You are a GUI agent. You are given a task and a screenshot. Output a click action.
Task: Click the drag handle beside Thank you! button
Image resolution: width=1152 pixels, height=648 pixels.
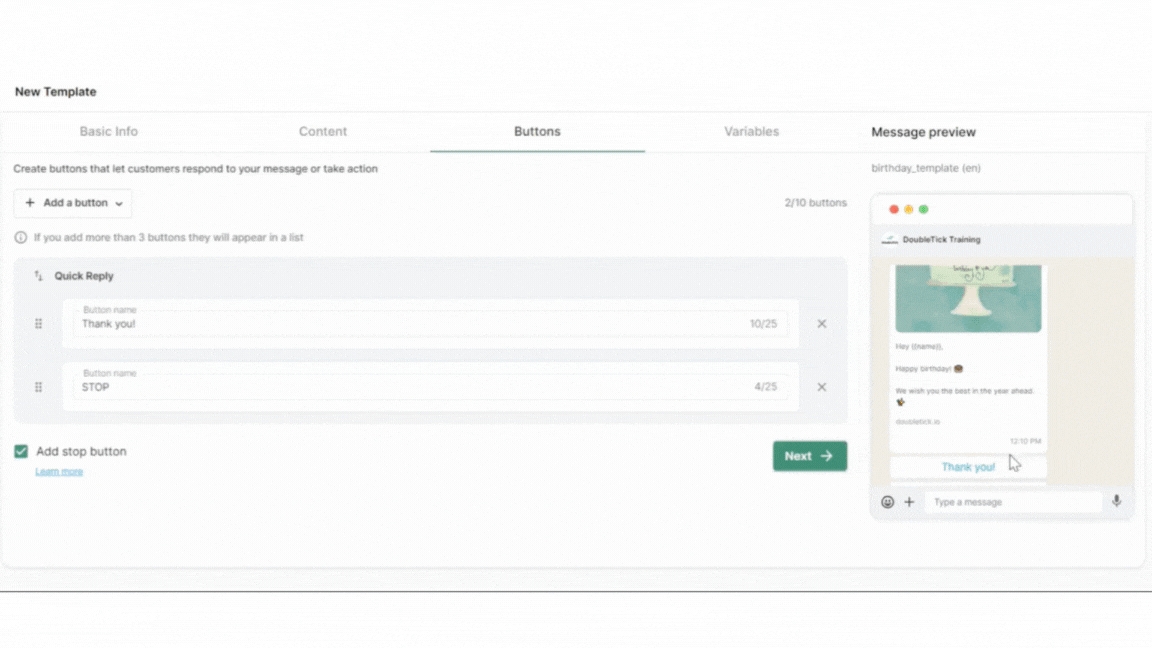39,324
